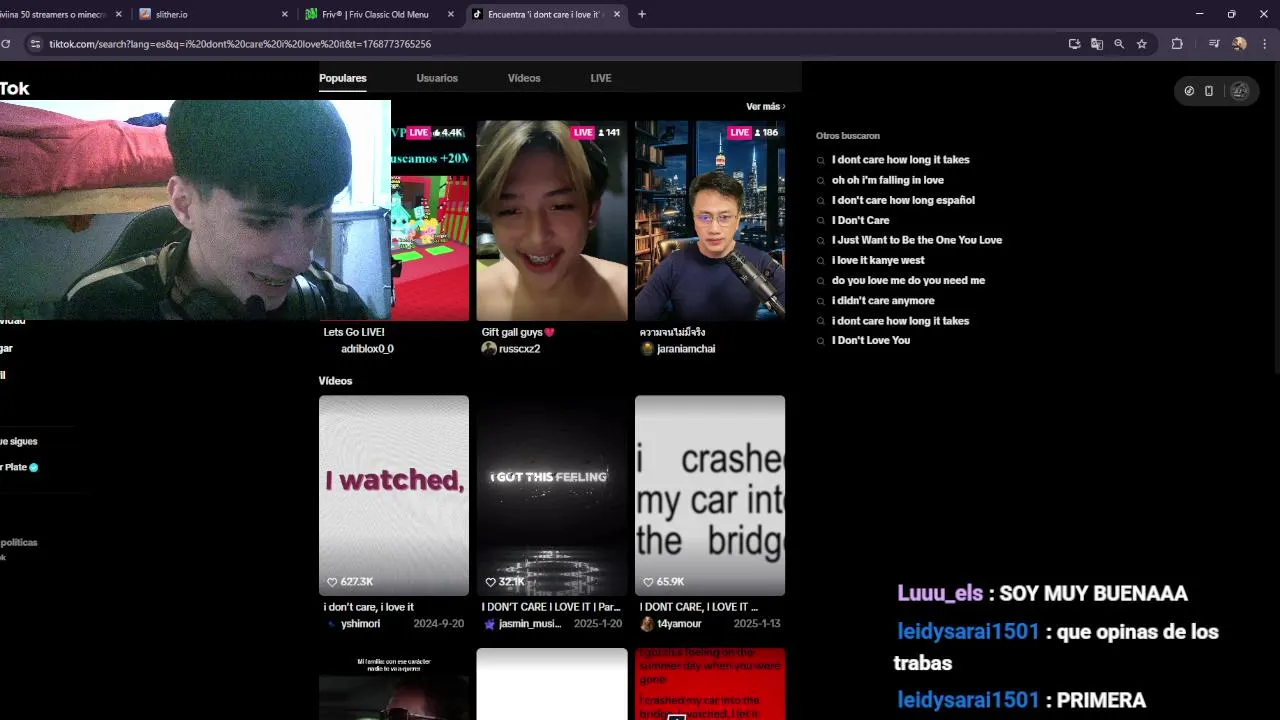Click russcxz2 avatar icon
Screen dimensions: 1280x720
click(x=489, y=349)
